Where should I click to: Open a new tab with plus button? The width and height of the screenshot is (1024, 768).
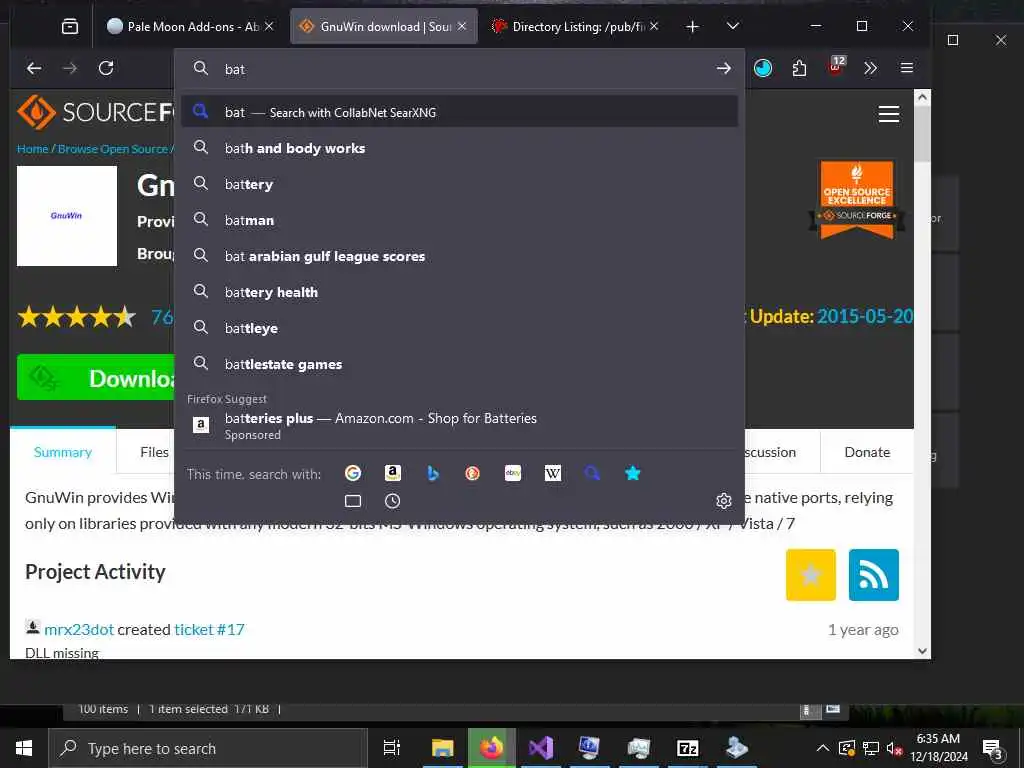tap(693, 26)
